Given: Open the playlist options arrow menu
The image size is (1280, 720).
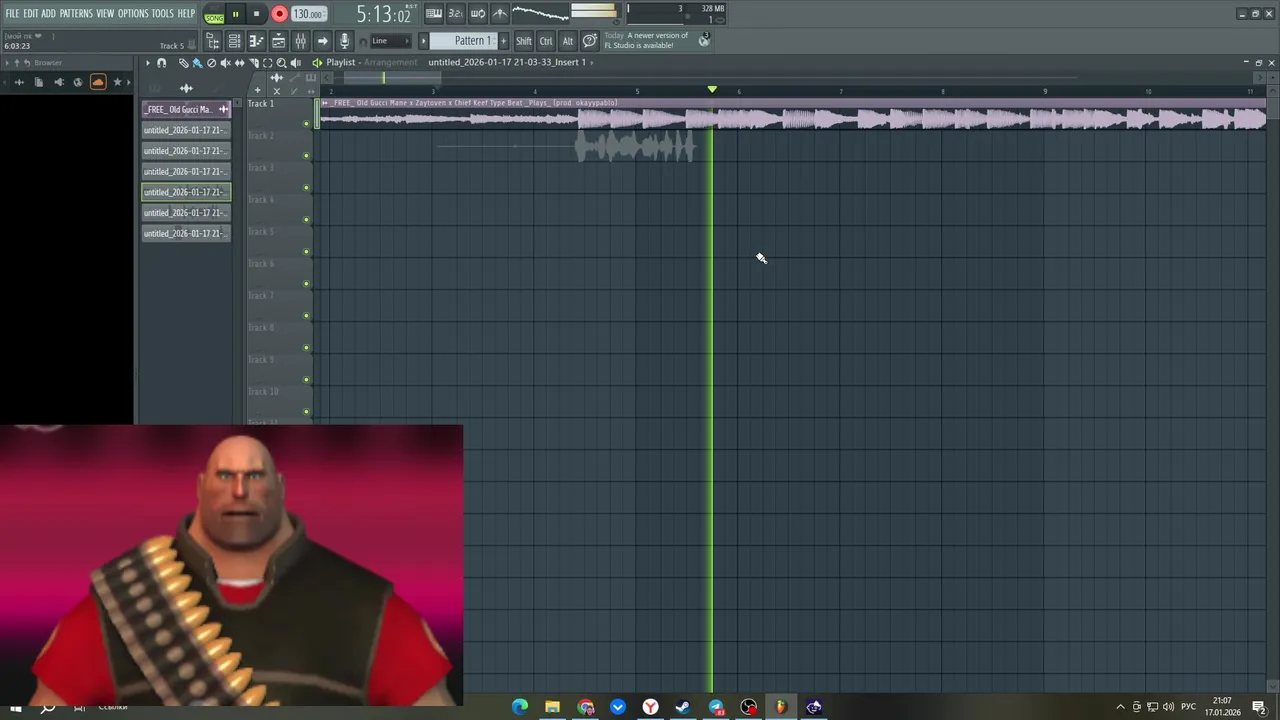Looking at the screenshot, I should click(x=147, y=62).
